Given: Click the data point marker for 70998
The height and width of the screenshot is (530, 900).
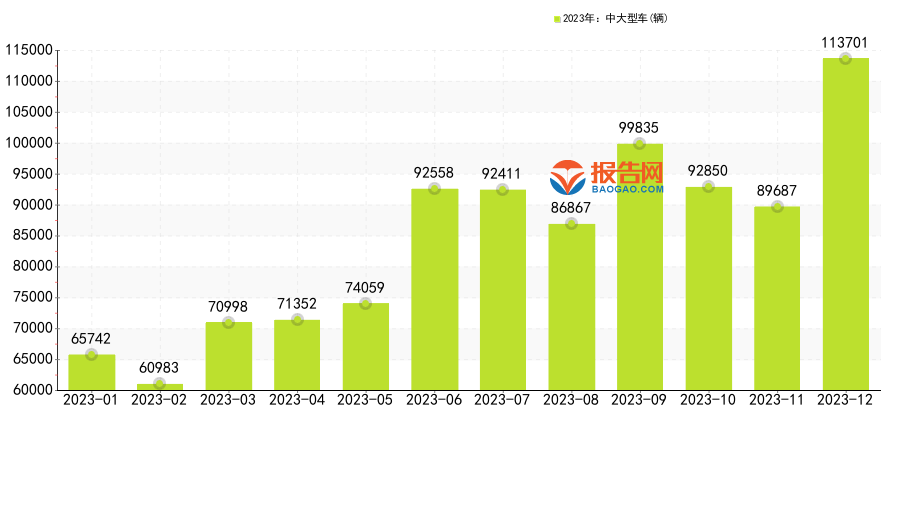Looking at the screenshot, I should [x=228, y=323].
